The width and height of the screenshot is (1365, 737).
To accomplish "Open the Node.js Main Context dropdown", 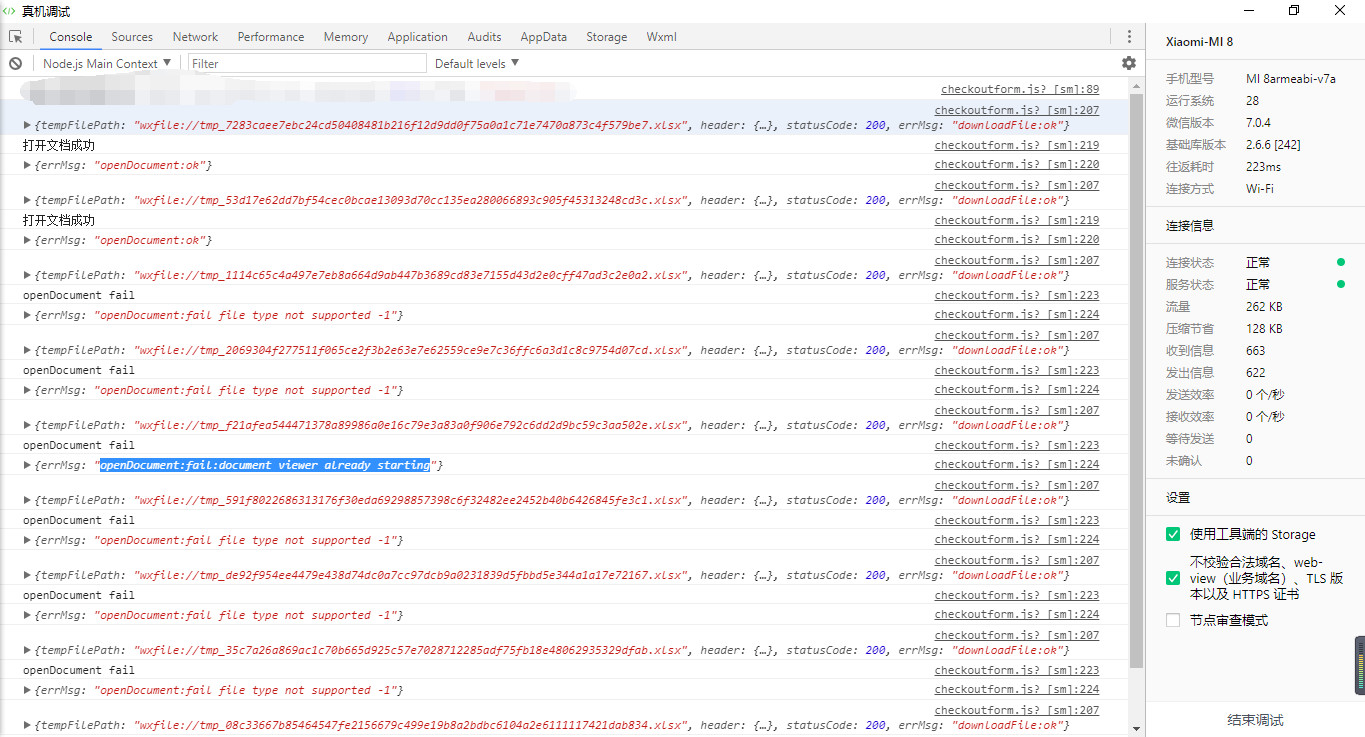I will coord(107,63).
